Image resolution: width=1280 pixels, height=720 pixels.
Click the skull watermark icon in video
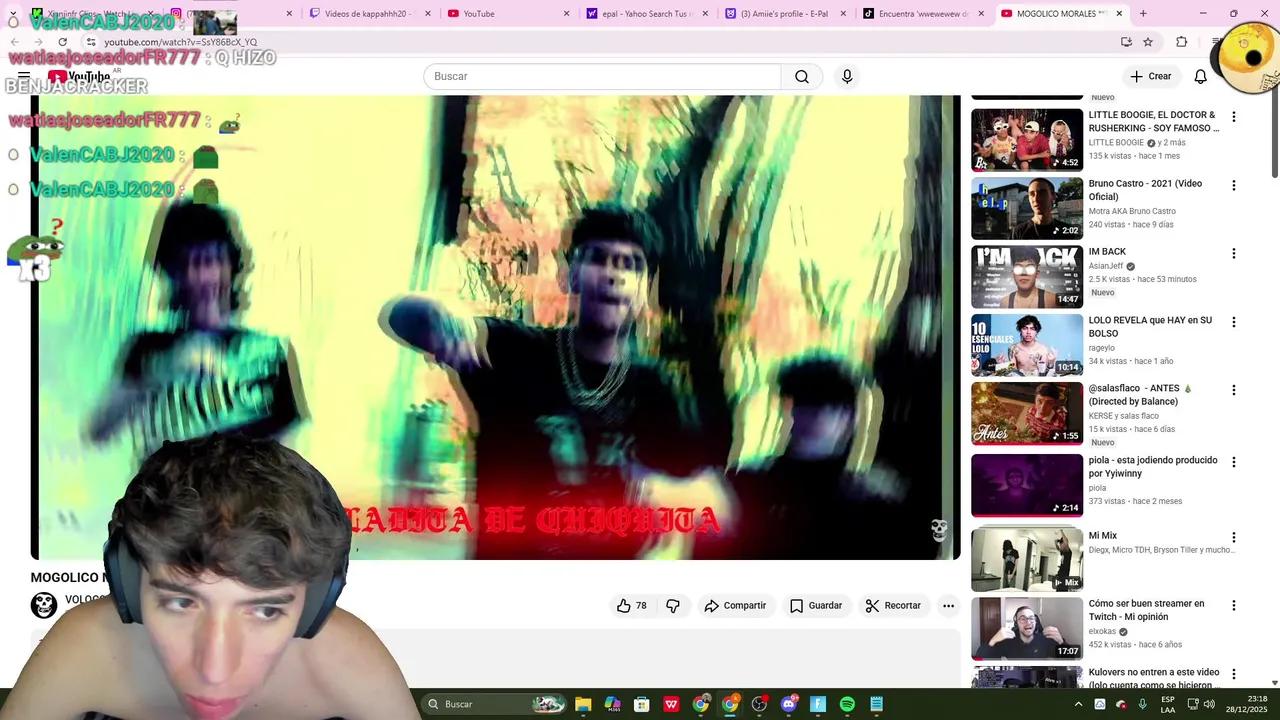click(x=938, y=530)
